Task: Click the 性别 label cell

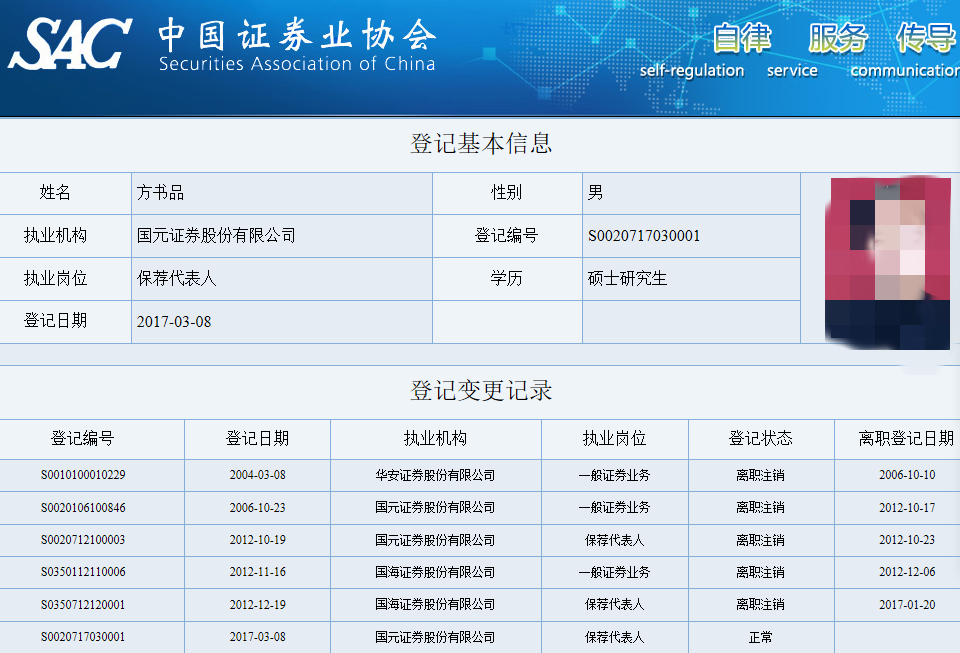Action: pyautogui.click(x=507, y=193)
